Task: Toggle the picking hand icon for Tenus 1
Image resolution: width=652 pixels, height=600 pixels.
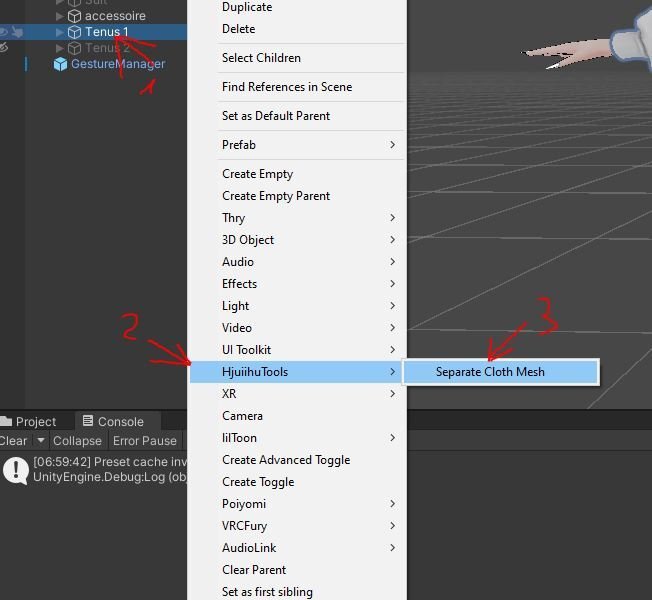Action: (x=17, y=32)
